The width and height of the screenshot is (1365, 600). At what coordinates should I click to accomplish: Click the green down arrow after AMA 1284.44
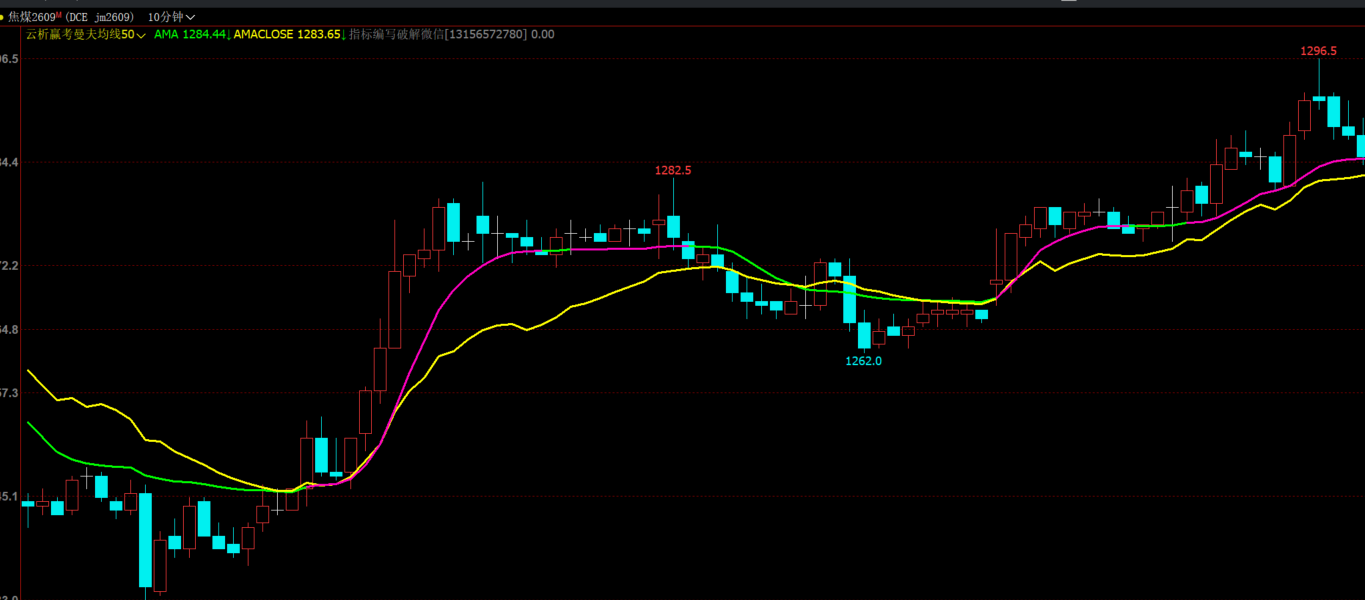pos(229,35)
